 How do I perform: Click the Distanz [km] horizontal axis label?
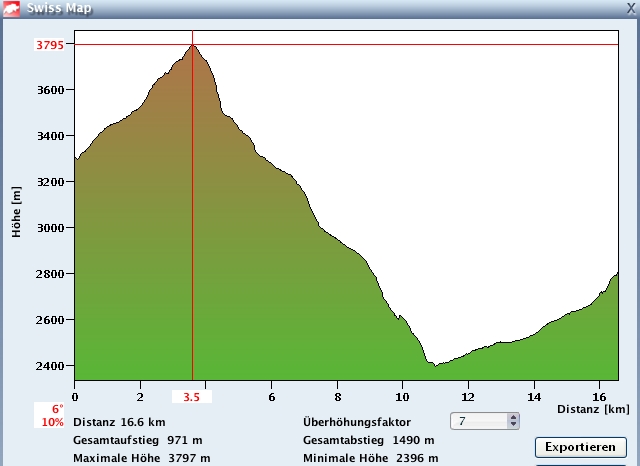(x=594, y=408)
